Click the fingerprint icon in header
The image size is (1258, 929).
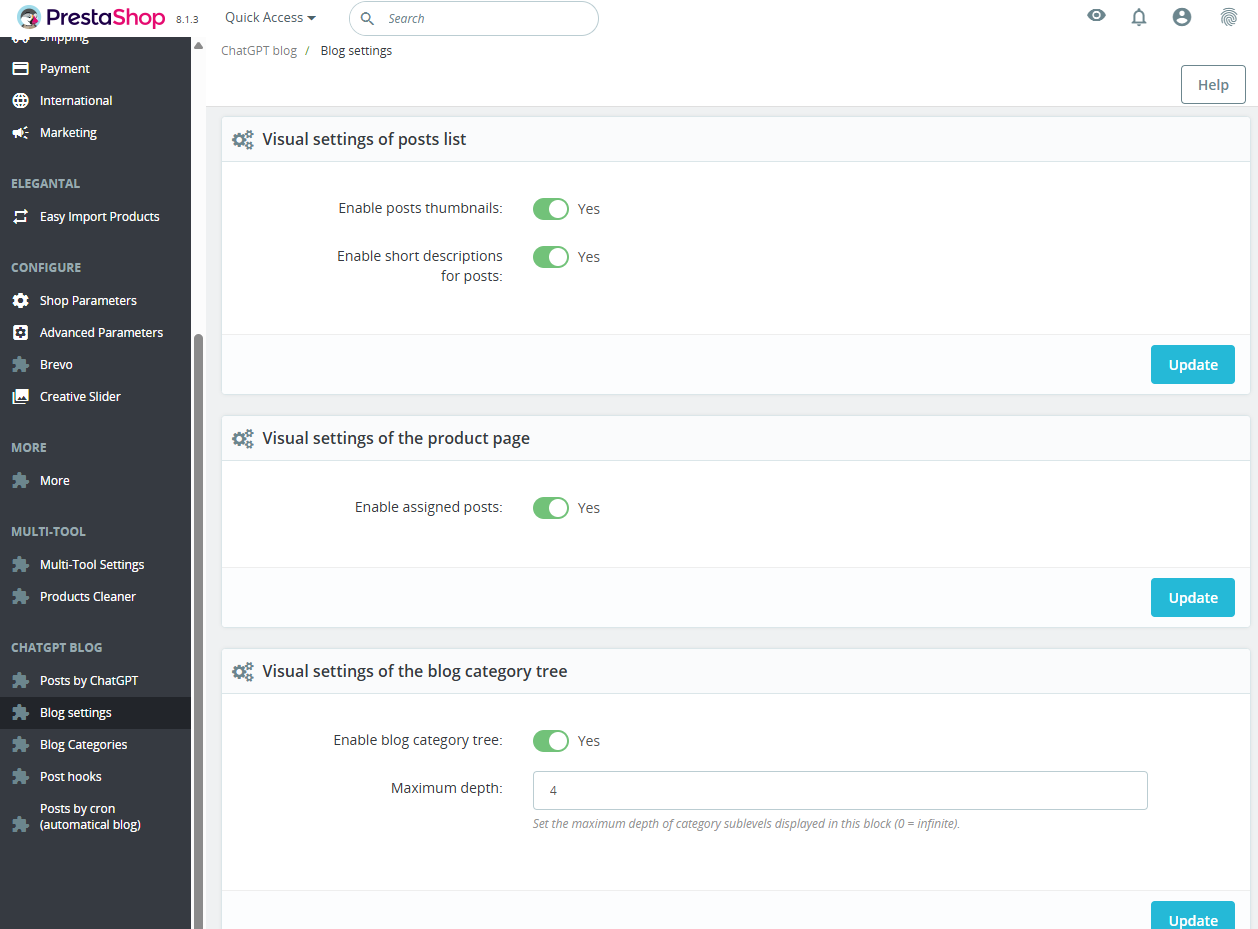1229,17
